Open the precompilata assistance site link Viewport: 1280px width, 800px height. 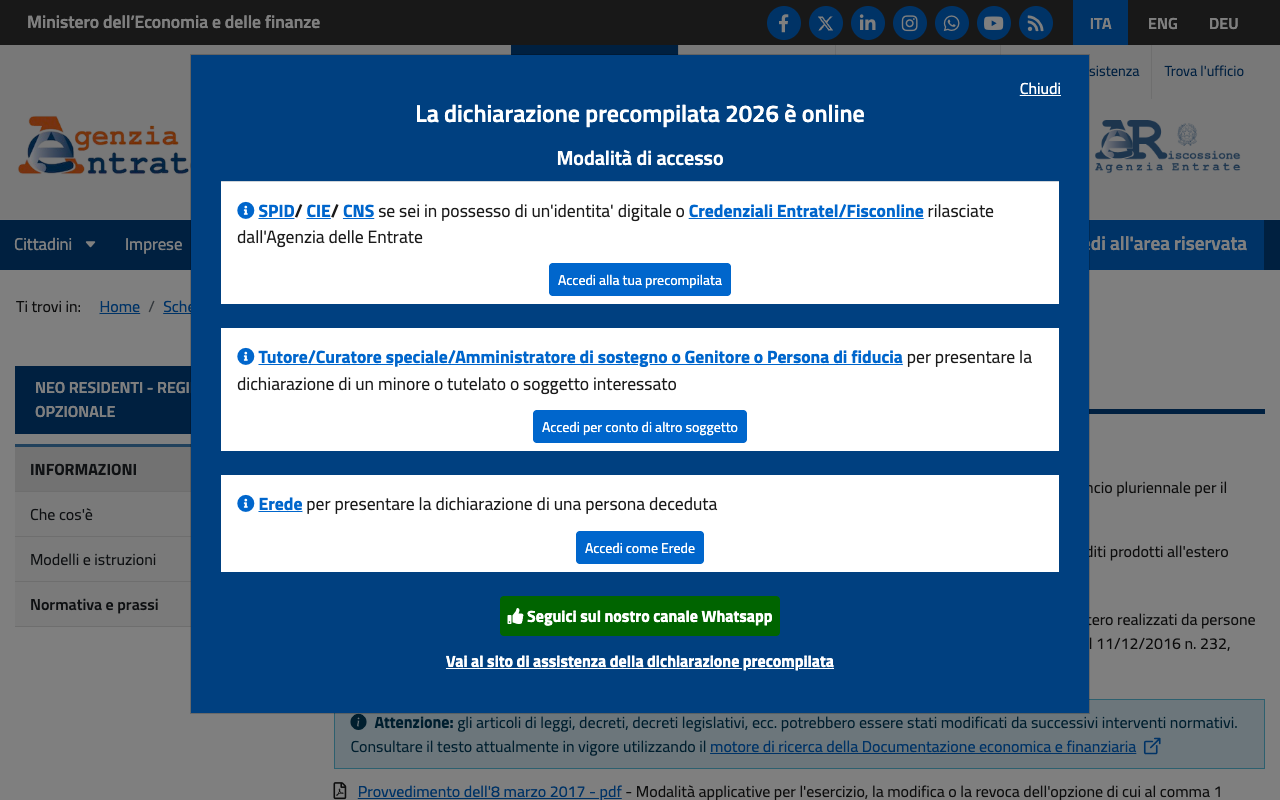[x=640, y=661]
